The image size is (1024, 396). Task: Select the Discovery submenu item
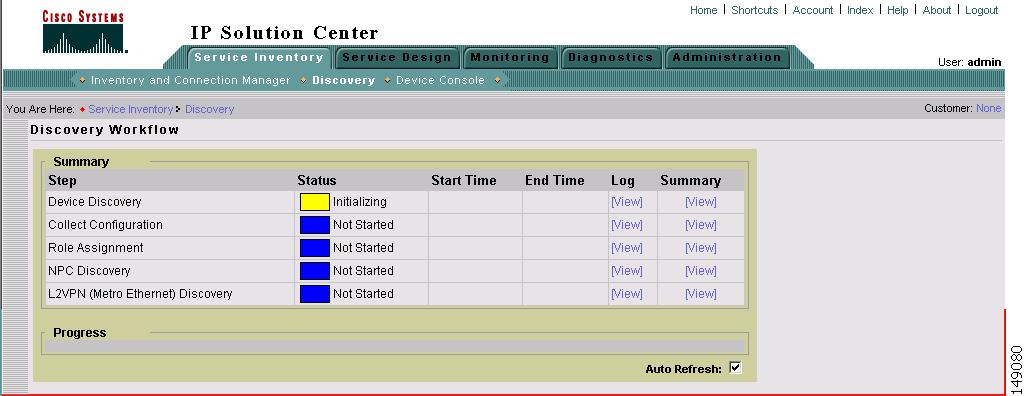(x=344, y=80)
